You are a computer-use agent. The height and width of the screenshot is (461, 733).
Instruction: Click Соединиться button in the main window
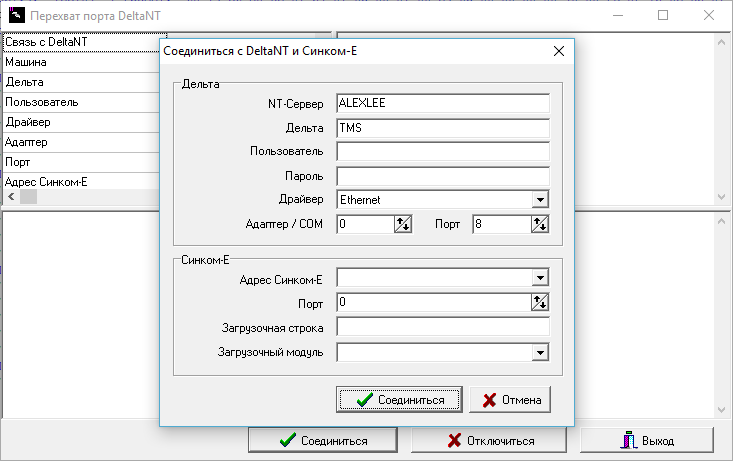[x=324, y=440]
